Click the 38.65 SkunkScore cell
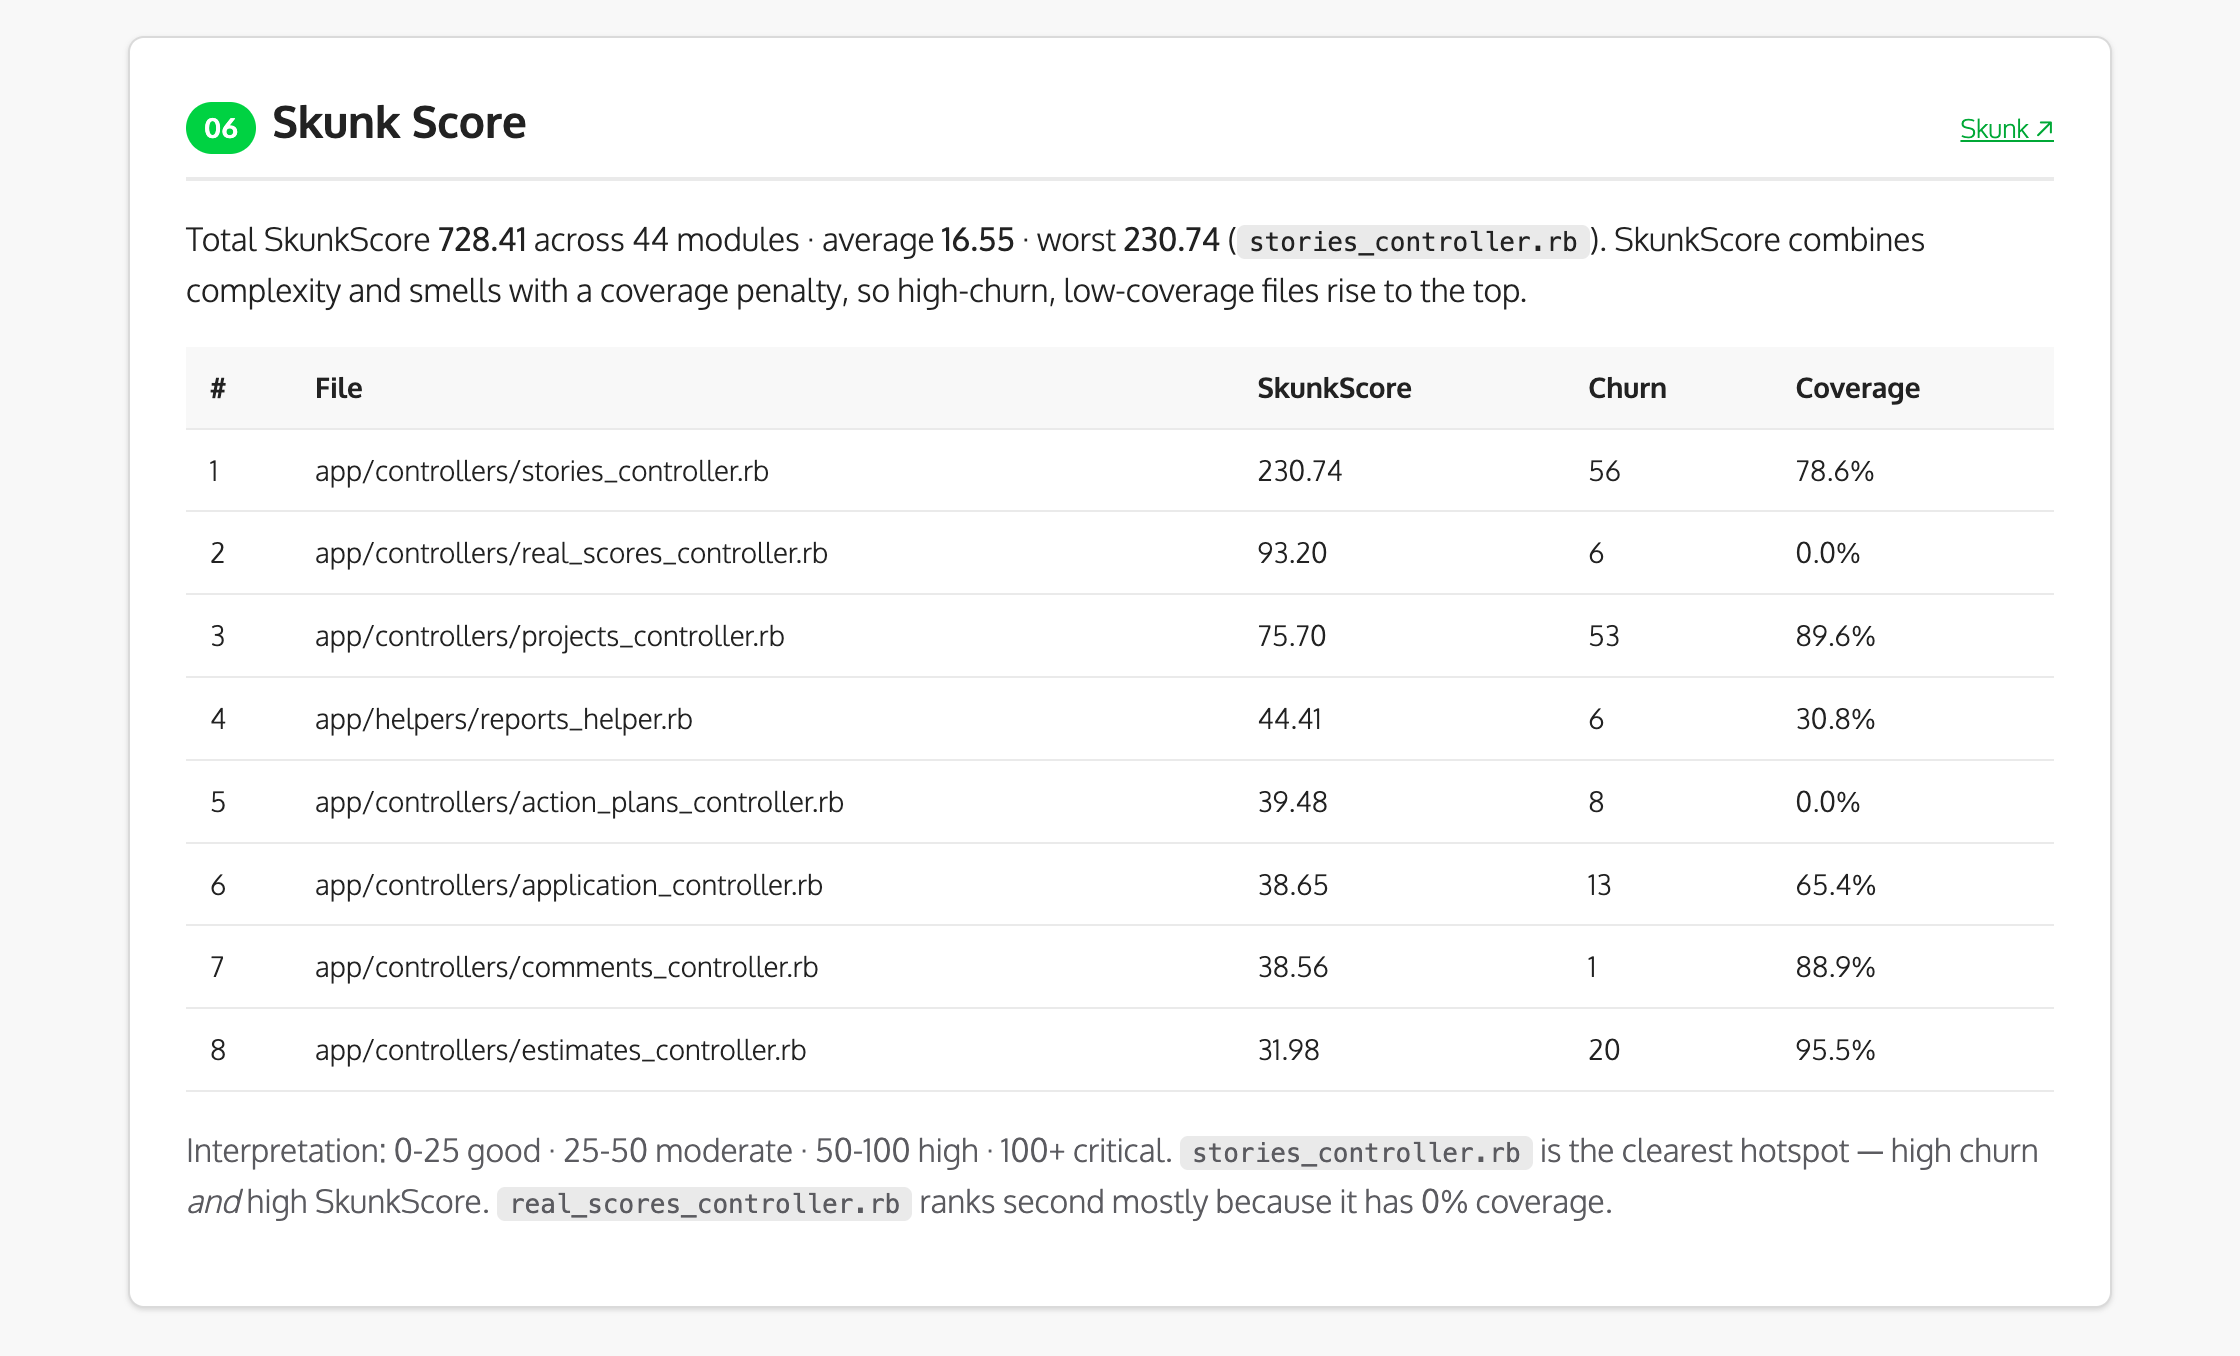This screenshot has width=2240, height=1356. click(1293, 885)
